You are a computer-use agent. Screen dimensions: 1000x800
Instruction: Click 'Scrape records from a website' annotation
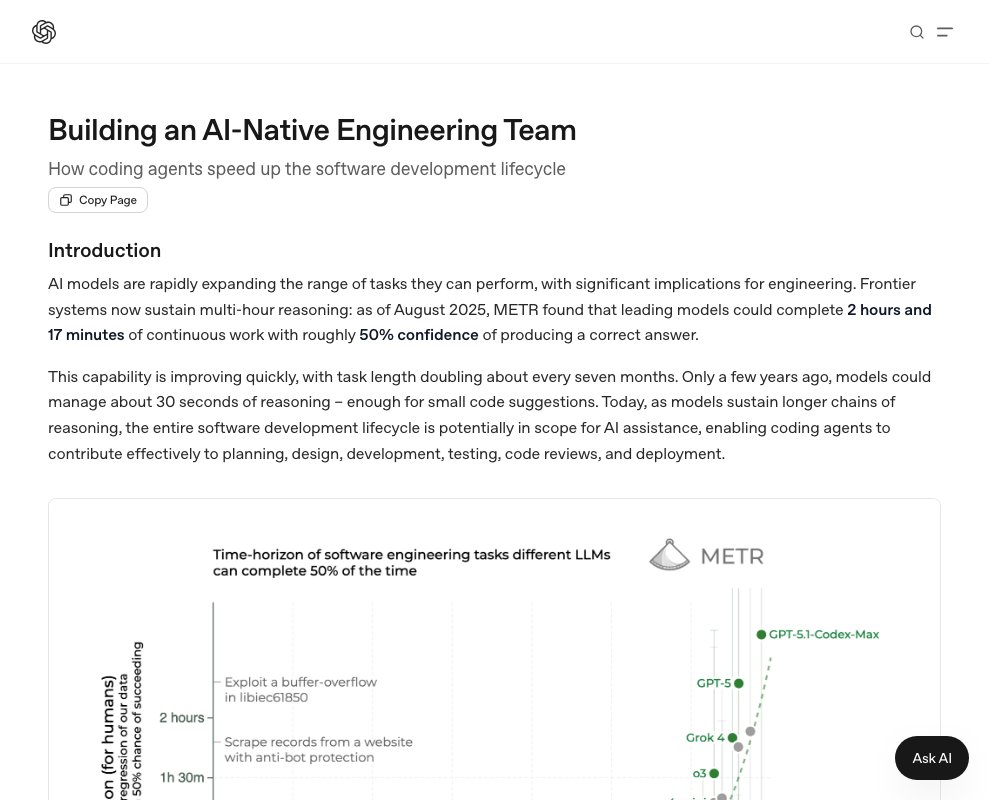318,750
